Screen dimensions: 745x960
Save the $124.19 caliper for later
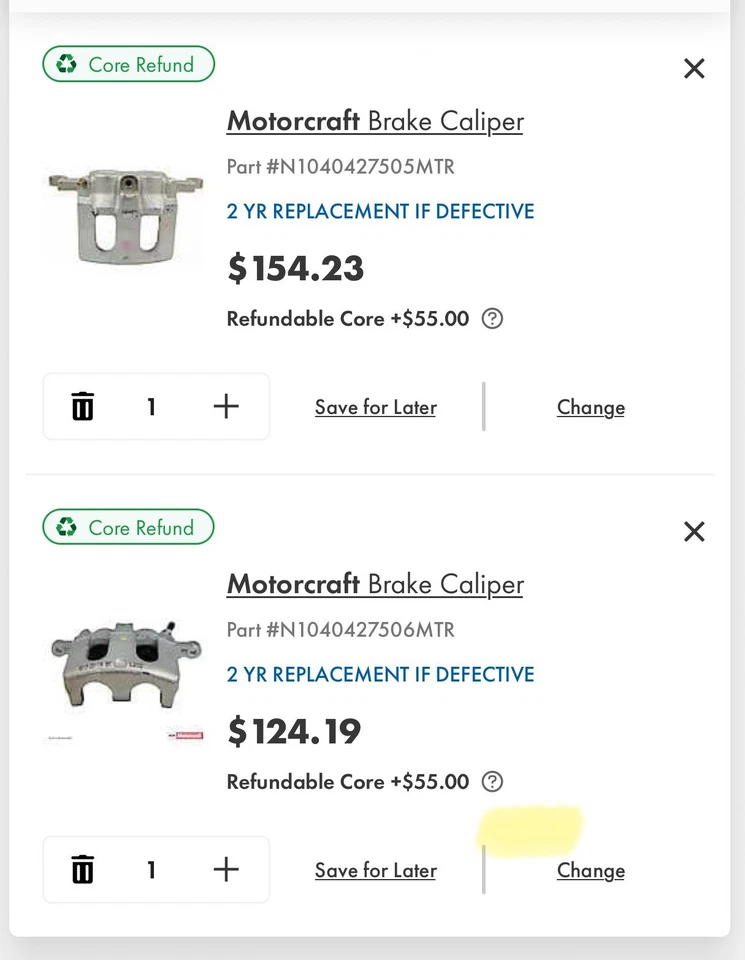point(375,870)
